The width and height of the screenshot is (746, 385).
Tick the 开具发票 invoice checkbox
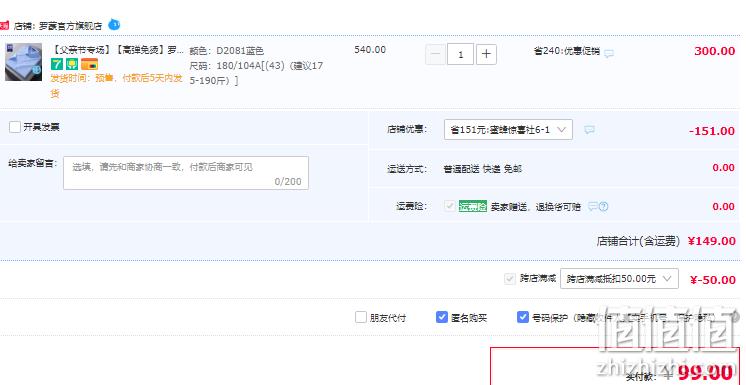[15, 127]
